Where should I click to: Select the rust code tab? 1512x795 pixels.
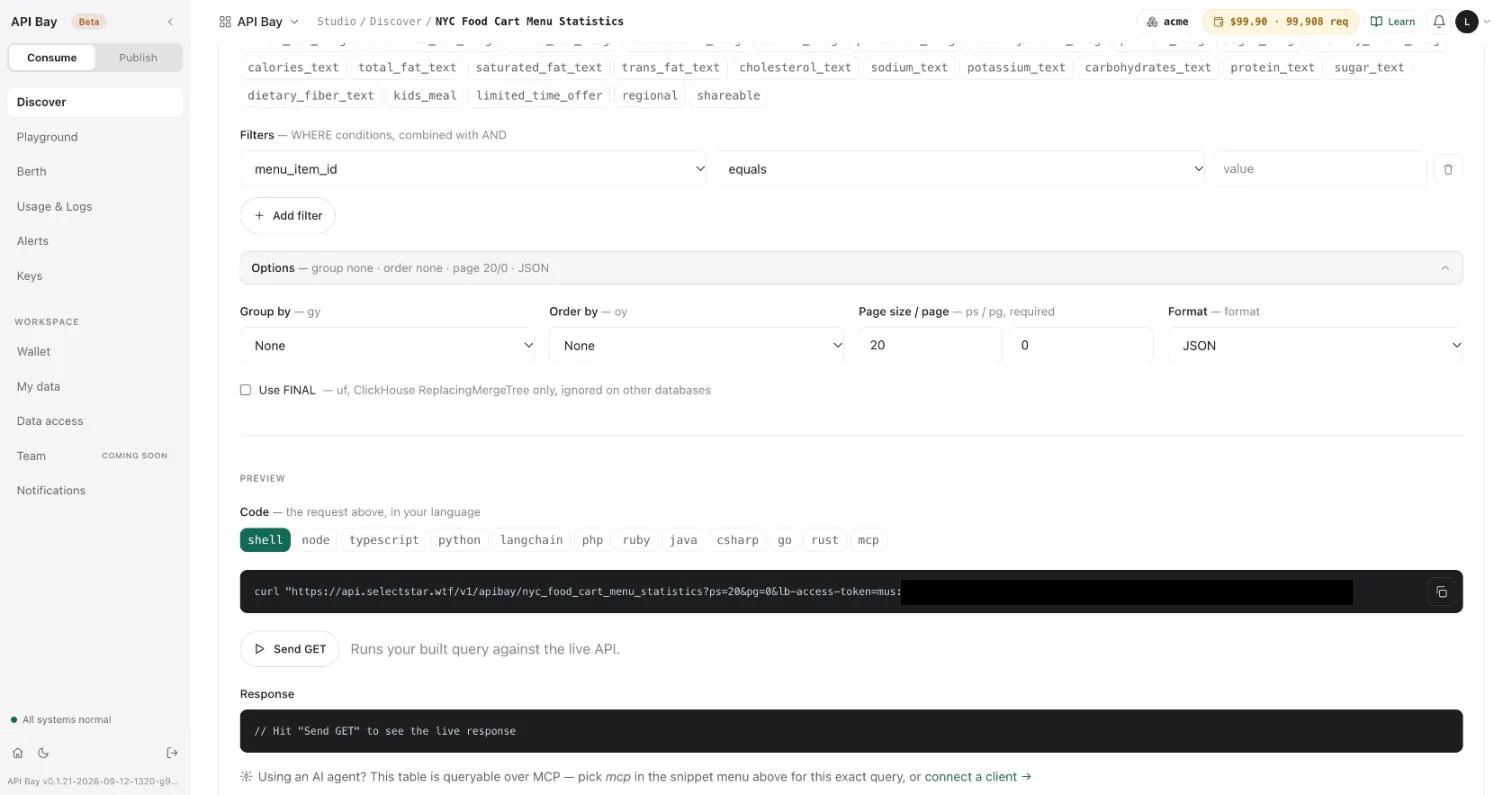point(824,540)
